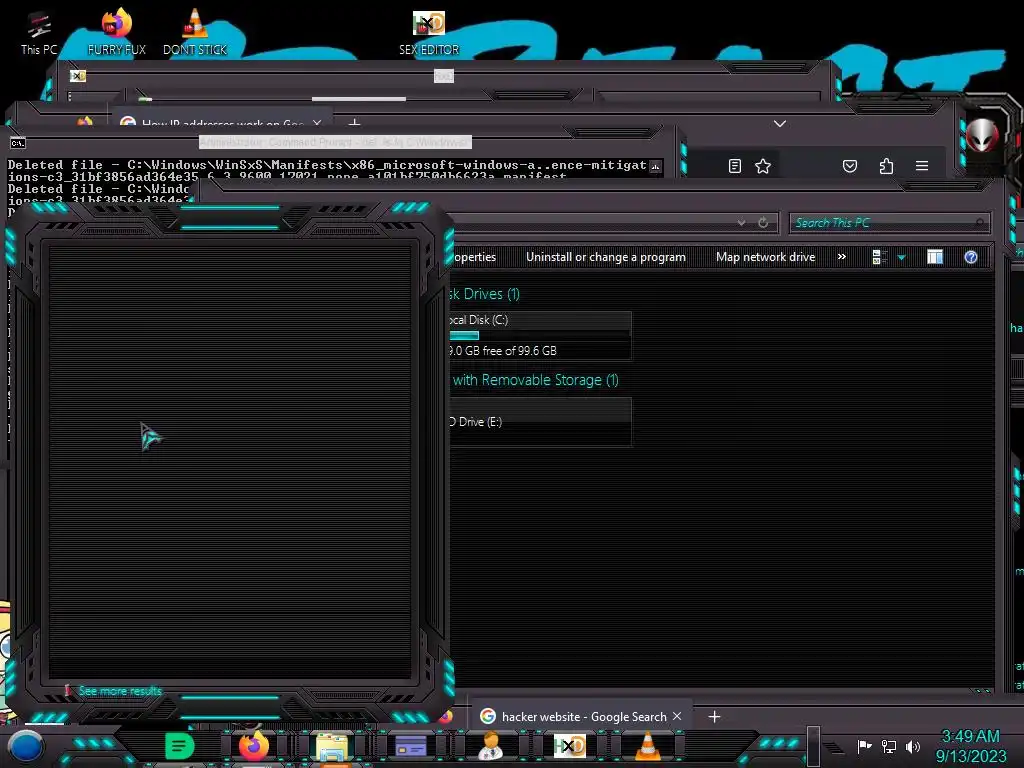
Task: Click the hex editor window title icon
Action: pos(78,76)
